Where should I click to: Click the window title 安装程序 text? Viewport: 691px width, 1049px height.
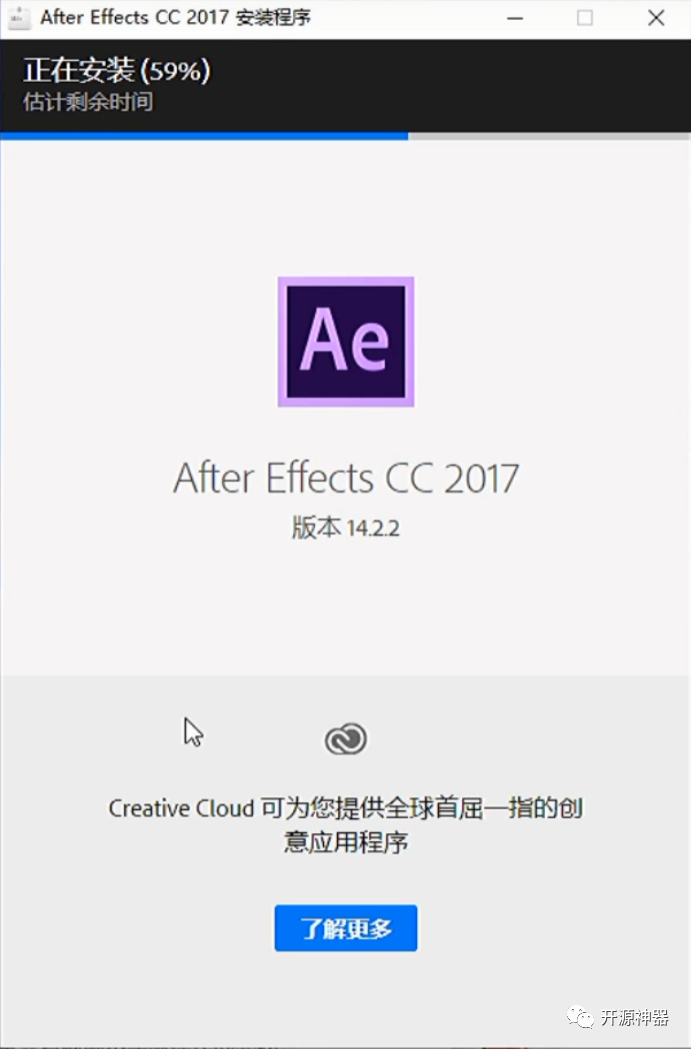pos(274,17)
